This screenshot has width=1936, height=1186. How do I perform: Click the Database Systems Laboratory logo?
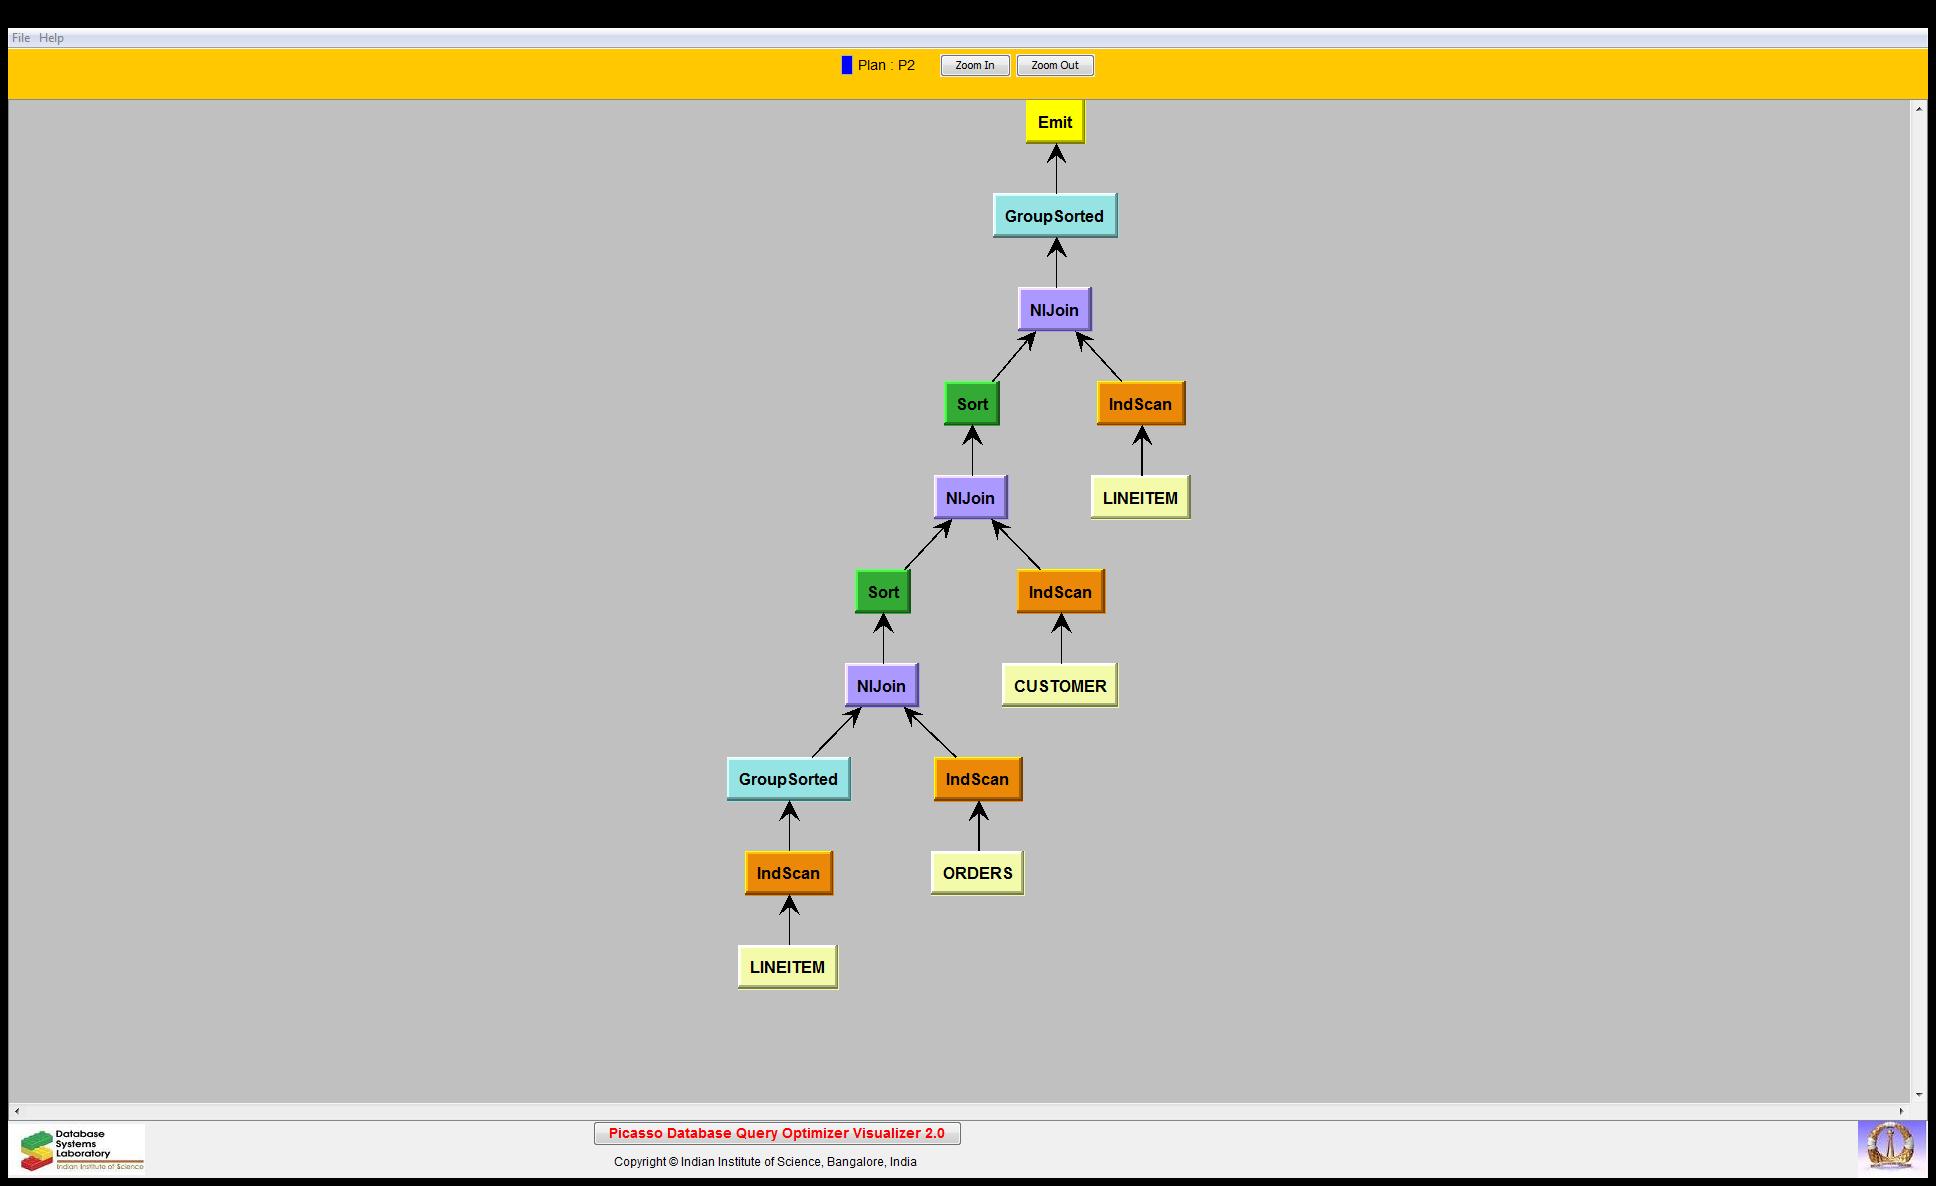pos(82,1149)
